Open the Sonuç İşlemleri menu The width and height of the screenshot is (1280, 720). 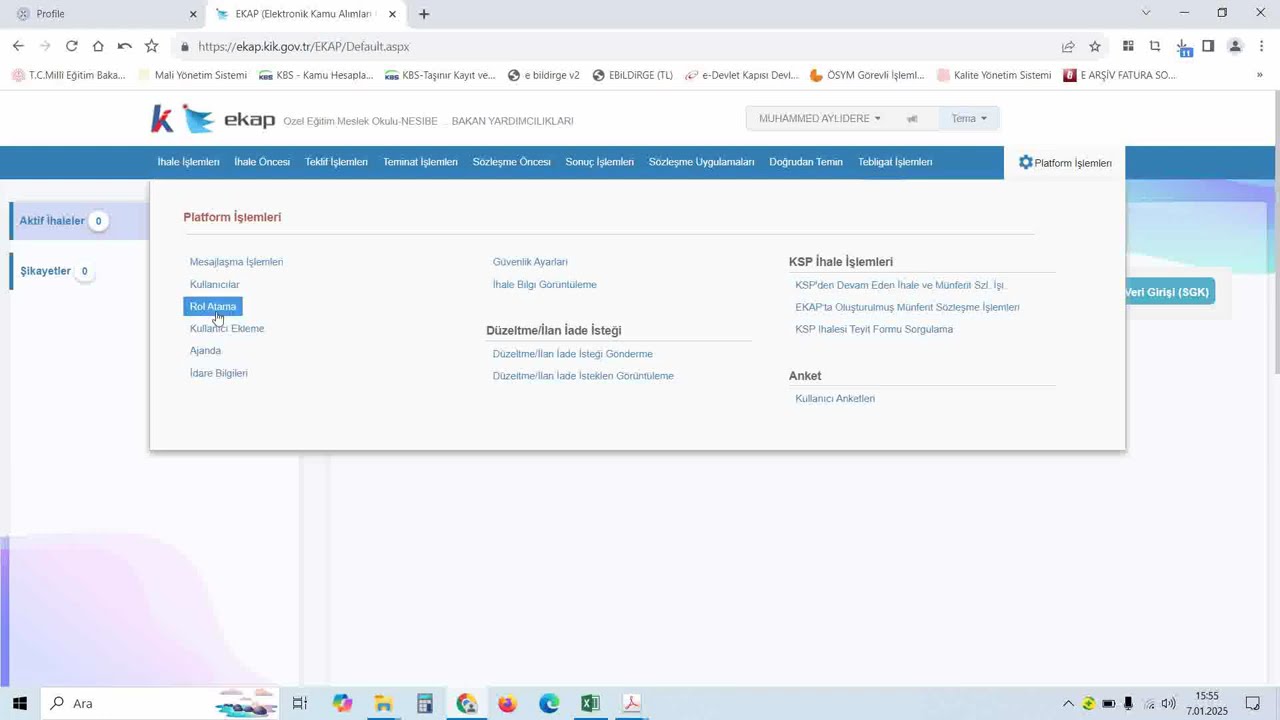coord(599,162)
